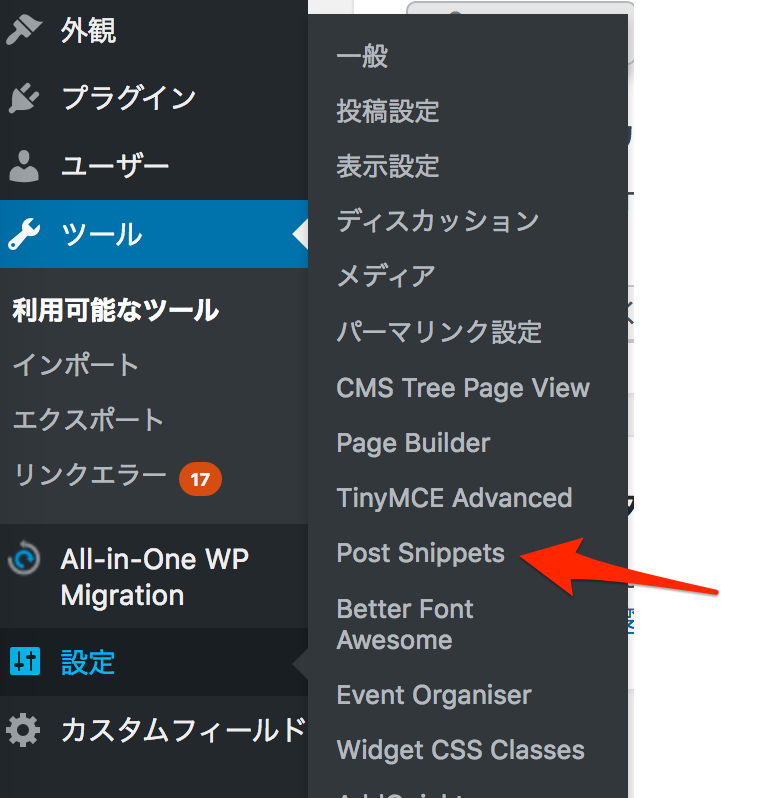Open the エクスポート tools page

click(88, 420)
